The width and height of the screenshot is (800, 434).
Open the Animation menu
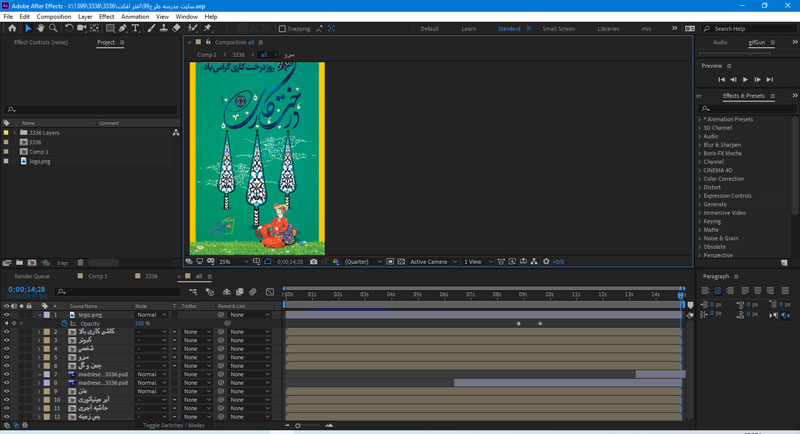click(135, 17)
